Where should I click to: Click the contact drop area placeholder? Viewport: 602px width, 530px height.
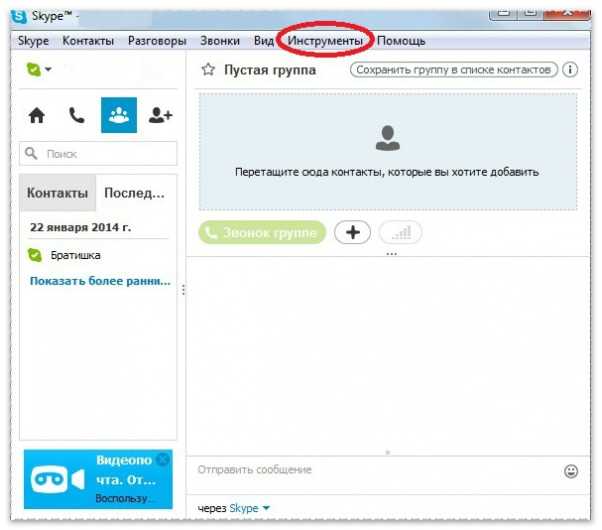[x=388, y=152]
